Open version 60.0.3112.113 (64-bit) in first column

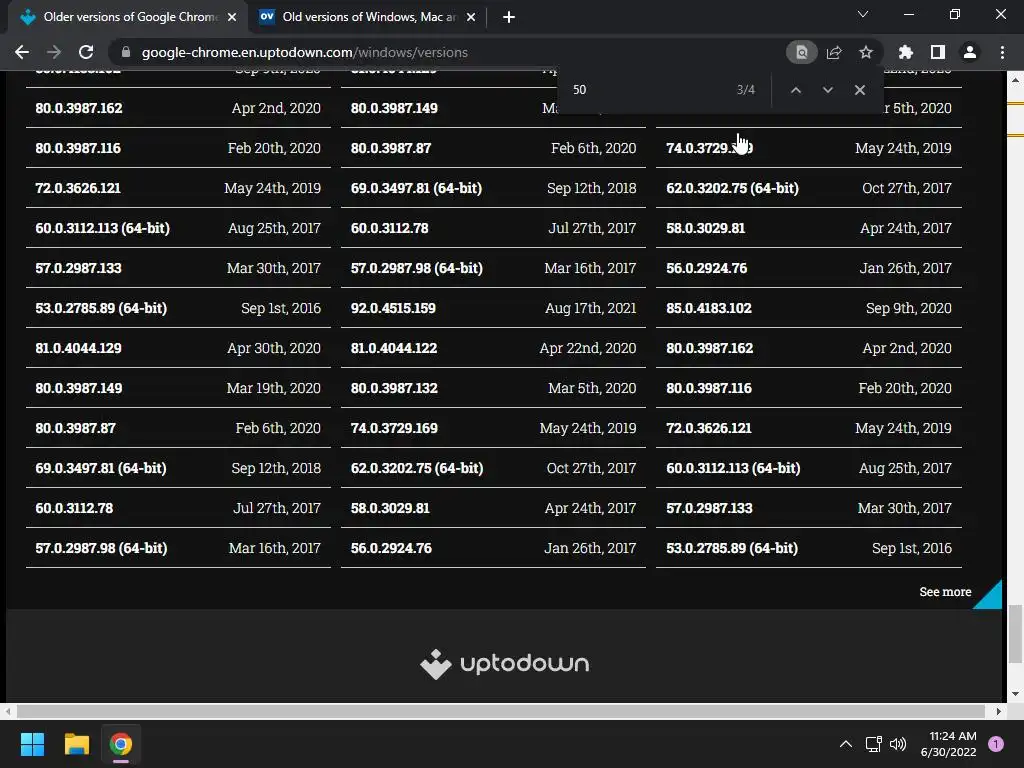pos(178,228)
